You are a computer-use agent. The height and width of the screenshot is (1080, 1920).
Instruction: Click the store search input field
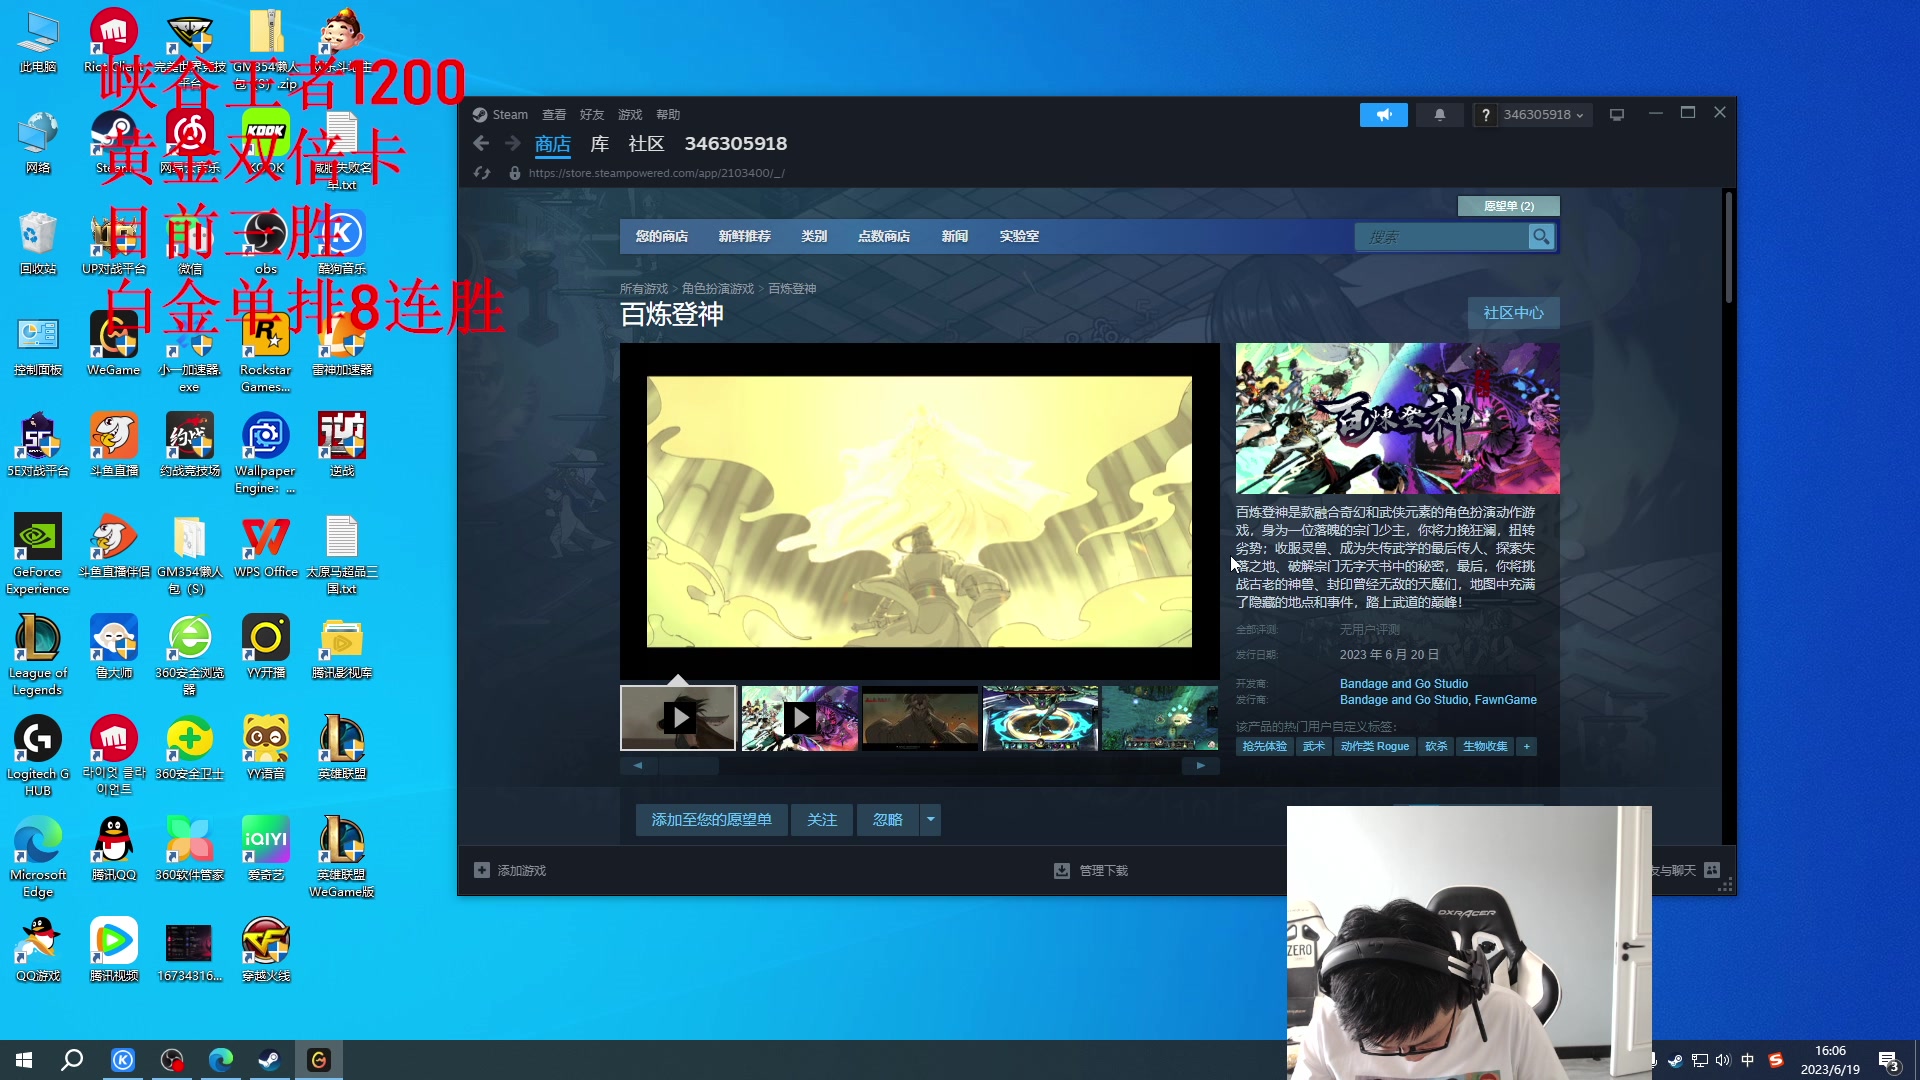1442,237
